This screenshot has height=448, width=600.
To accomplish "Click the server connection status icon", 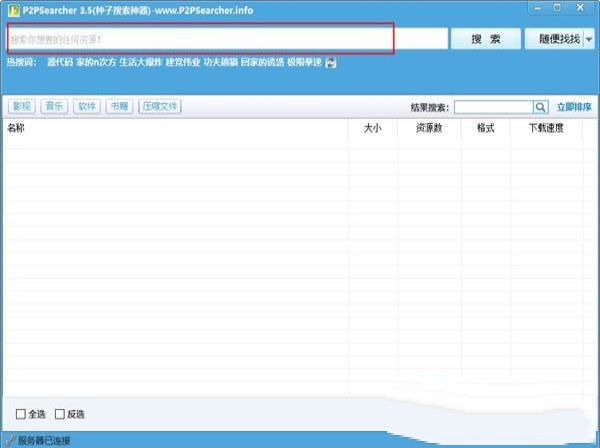I will pos(10,440).
